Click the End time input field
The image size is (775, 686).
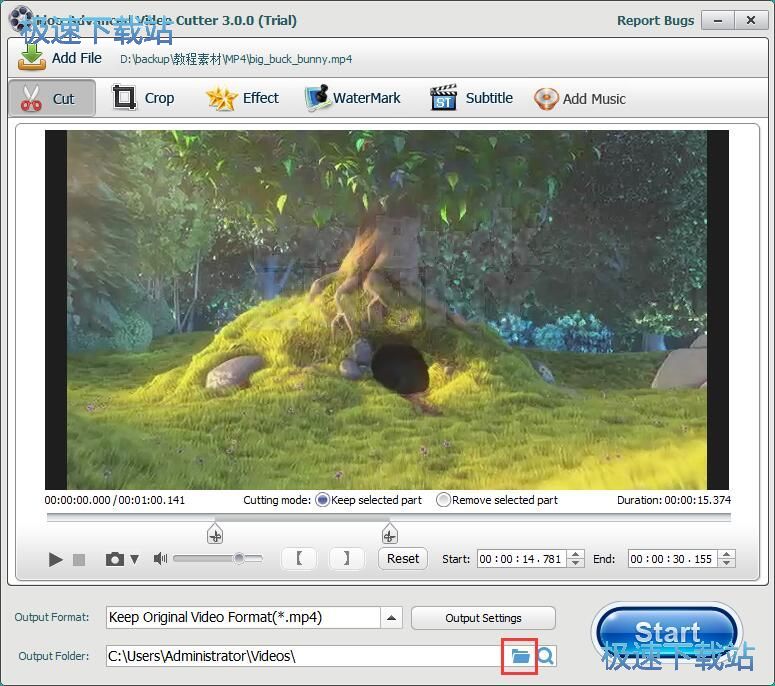672,559
